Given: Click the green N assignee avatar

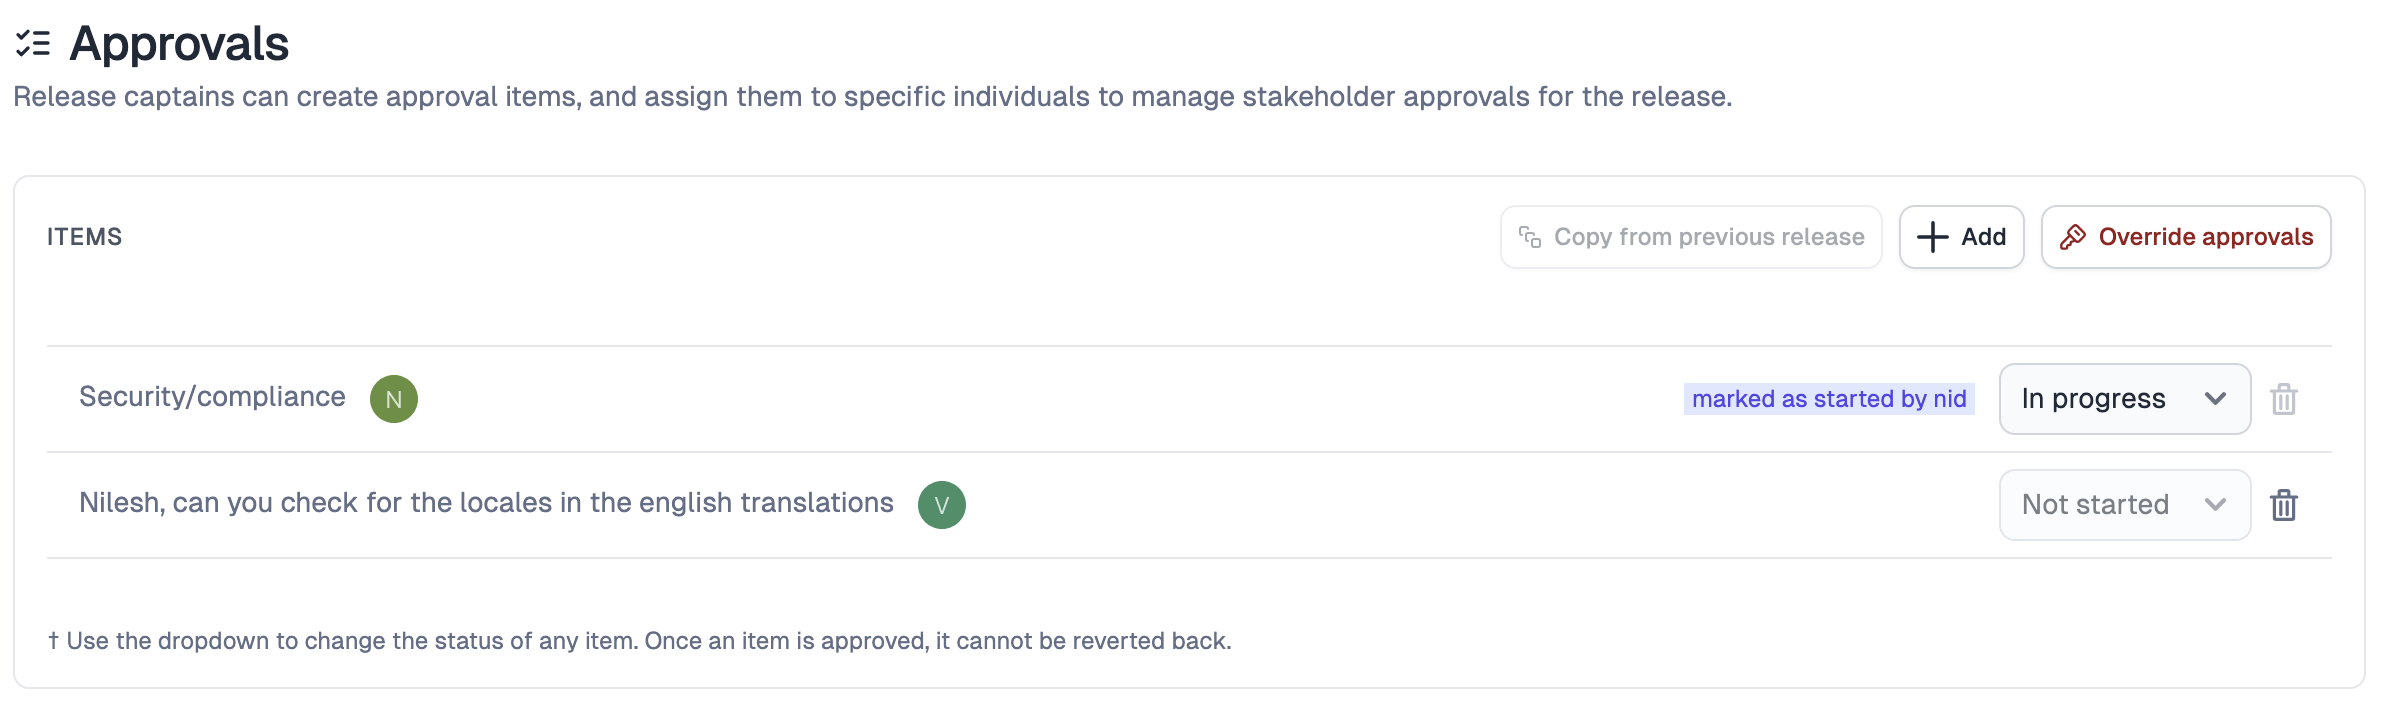Looking at the screenshot, I should point(394,399).
